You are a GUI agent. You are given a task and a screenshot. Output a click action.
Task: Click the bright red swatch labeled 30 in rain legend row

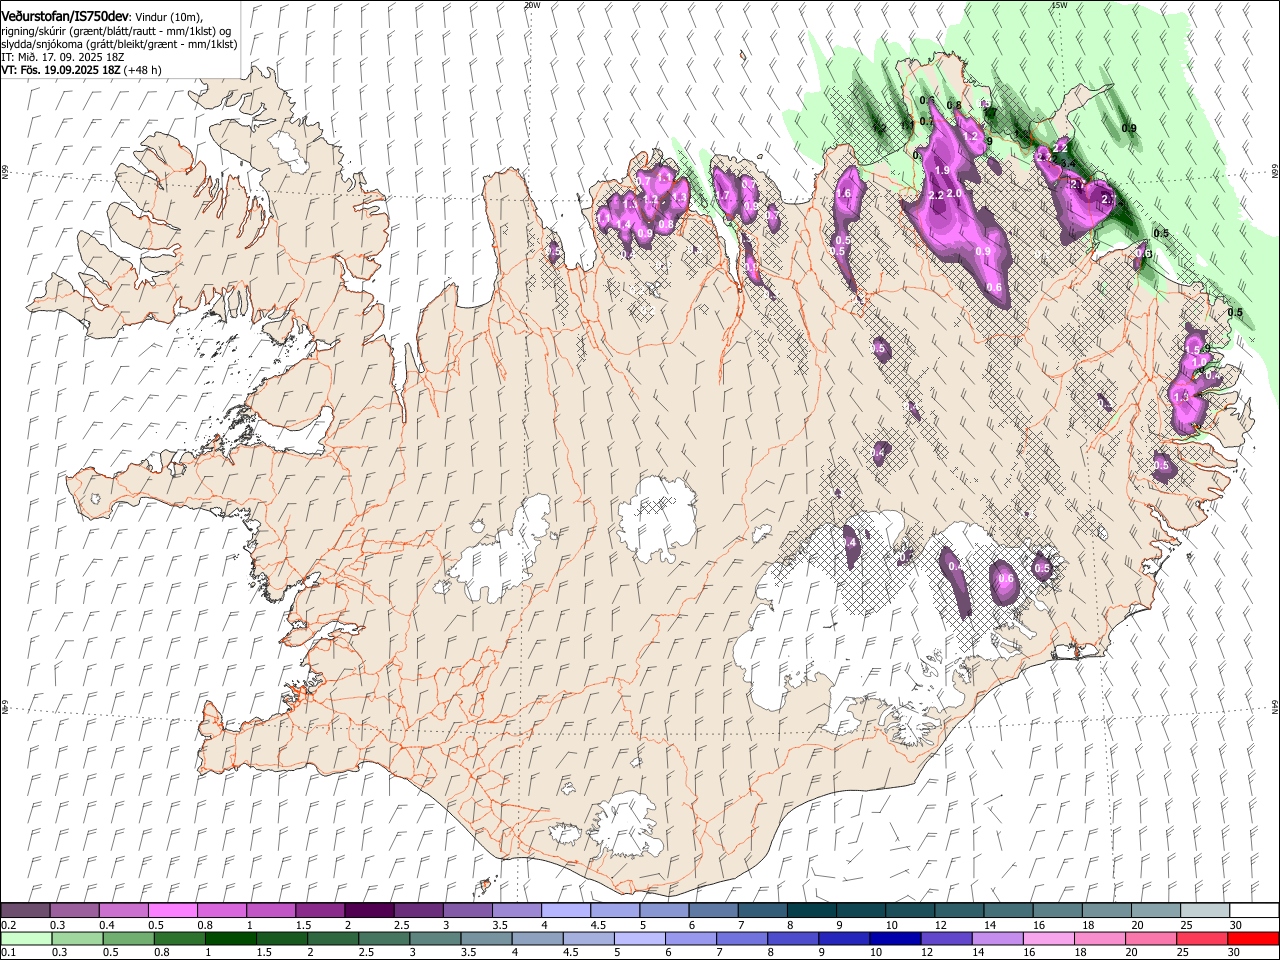(x=1252, y=938)
